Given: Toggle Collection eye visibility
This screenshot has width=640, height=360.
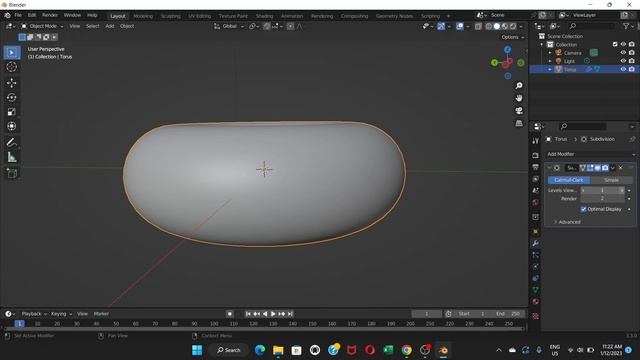Looking at the screenshot, I should pyautogui.click(x=623, y=44).
